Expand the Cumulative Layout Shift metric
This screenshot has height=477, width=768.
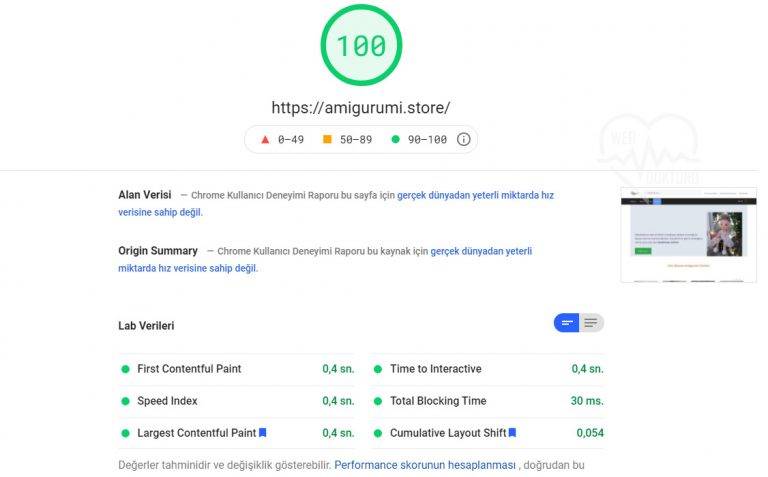tap(488, 433)
